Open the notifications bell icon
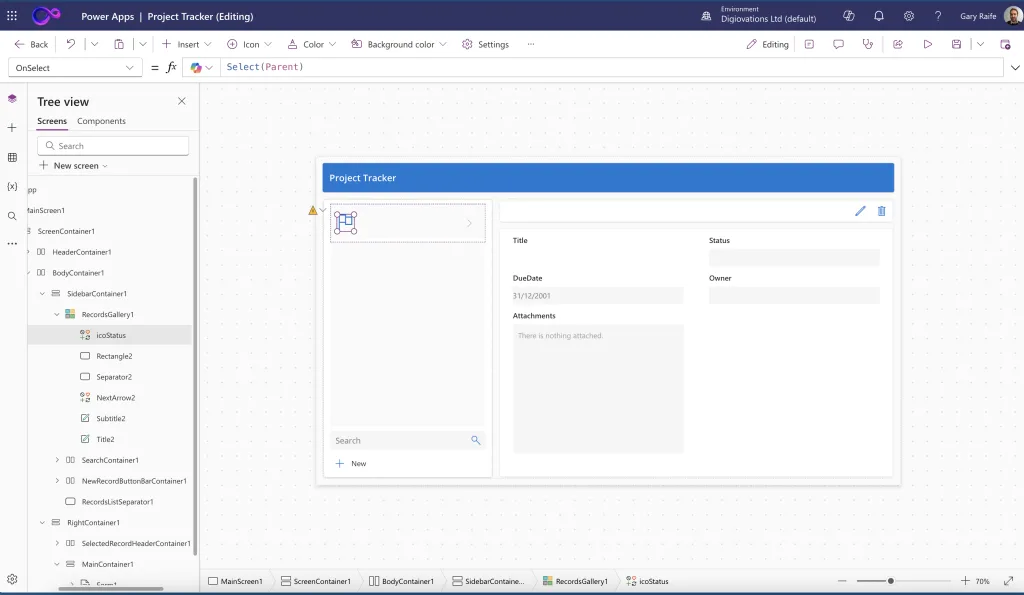The width and height of the screenshot is (1024, 595). (x=879, y=16)
